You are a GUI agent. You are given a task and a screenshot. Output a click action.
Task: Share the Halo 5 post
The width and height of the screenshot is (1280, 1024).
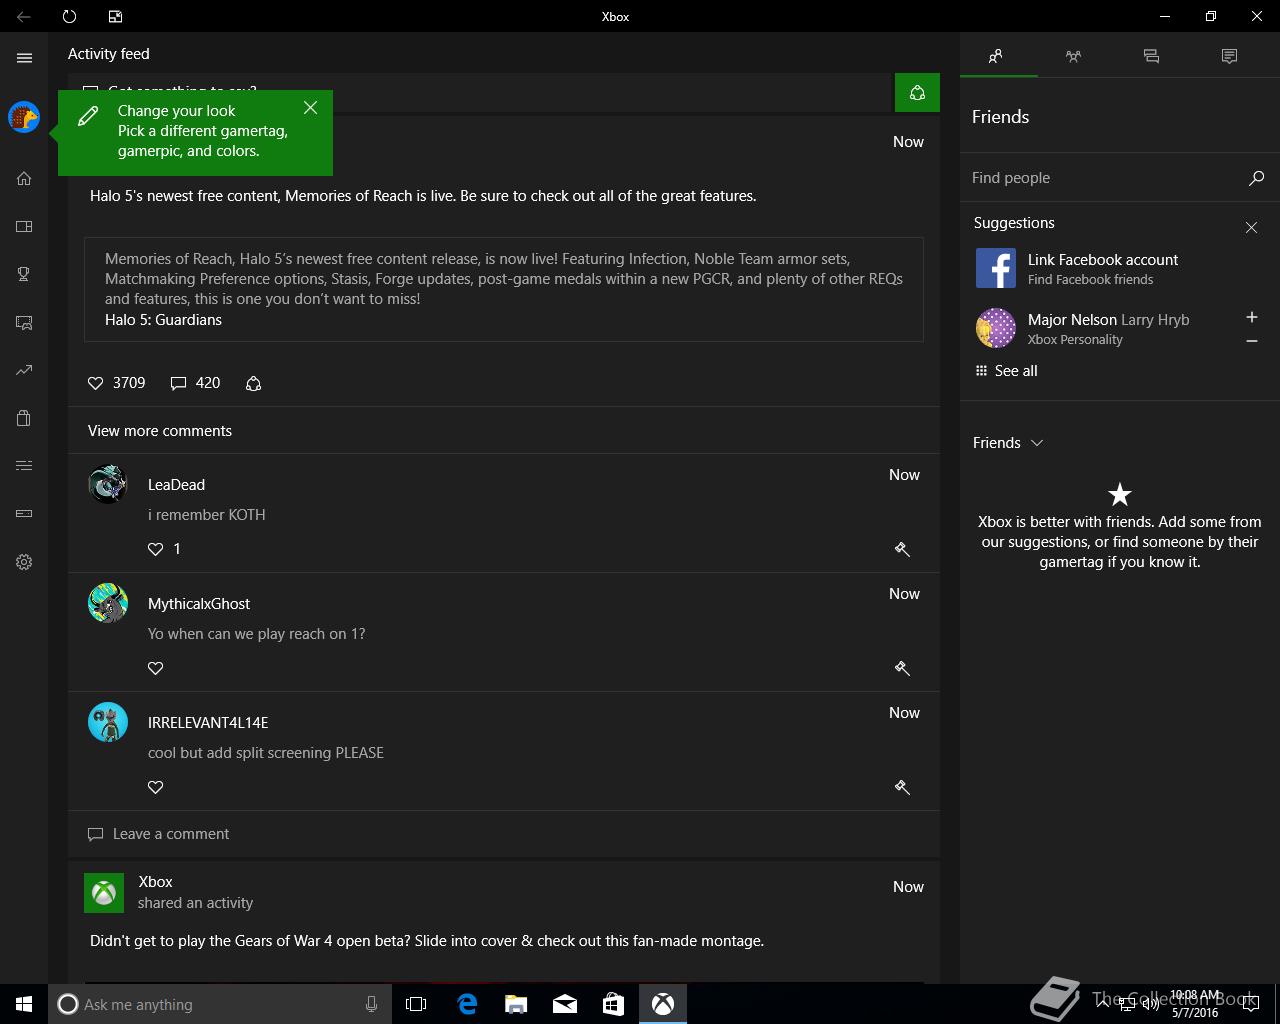click(253, 383)
